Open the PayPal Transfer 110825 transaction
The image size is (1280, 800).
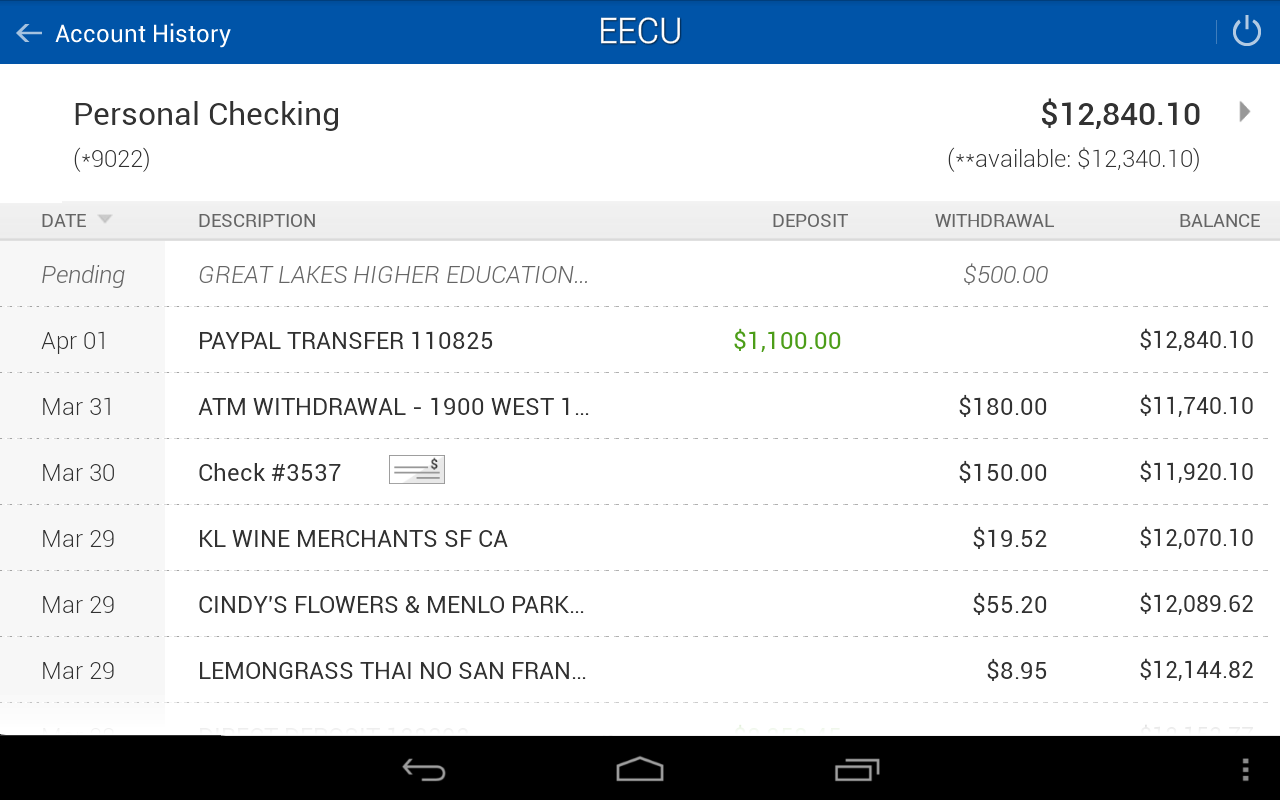(x=346, y=341)
